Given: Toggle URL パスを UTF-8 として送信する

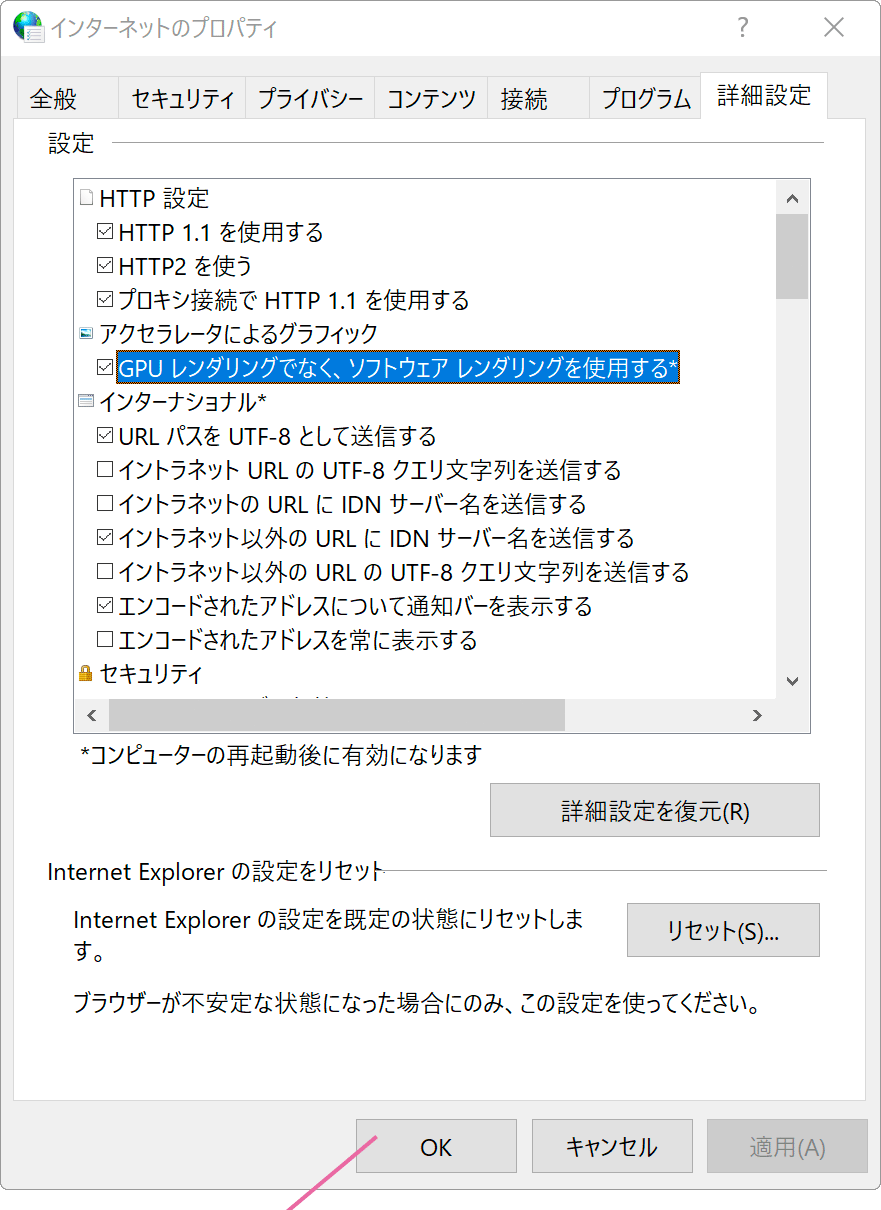Looking at the screenshot, I should [x=105, y=435].
